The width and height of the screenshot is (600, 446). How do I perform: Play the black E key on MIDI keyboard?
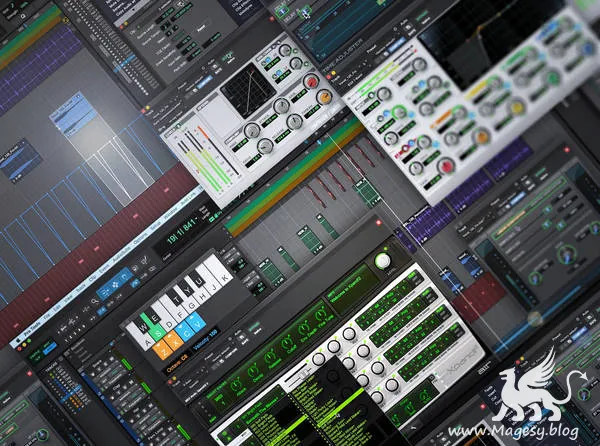pos(155,317)
